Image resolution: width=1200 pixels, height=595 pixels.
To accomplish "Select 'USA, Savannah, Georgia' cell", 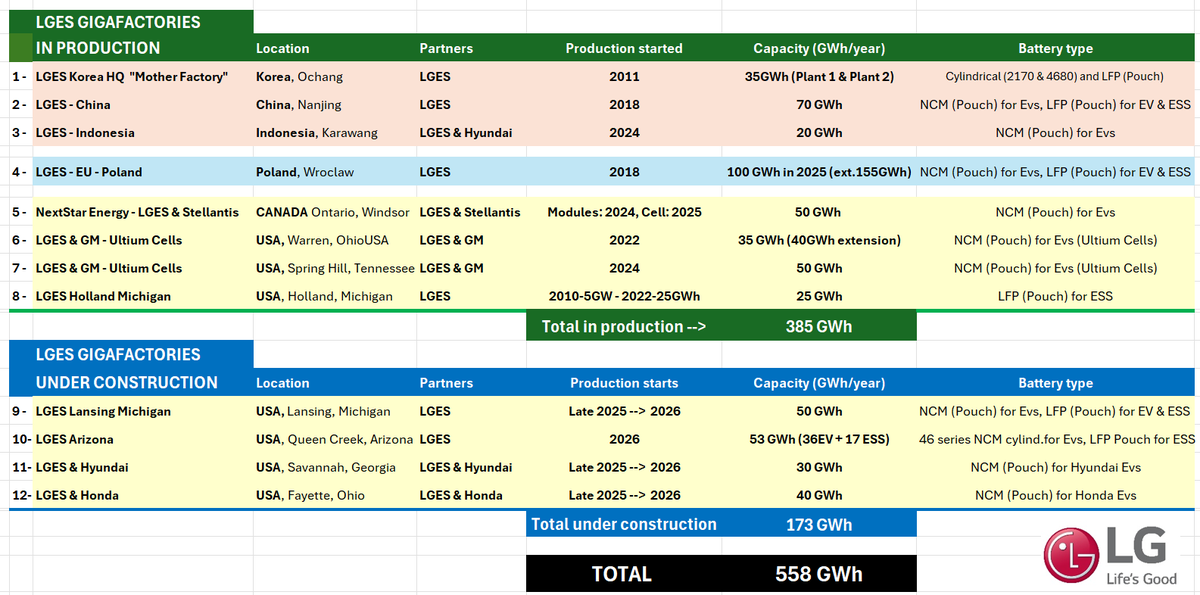I will [x=335, y=467].
